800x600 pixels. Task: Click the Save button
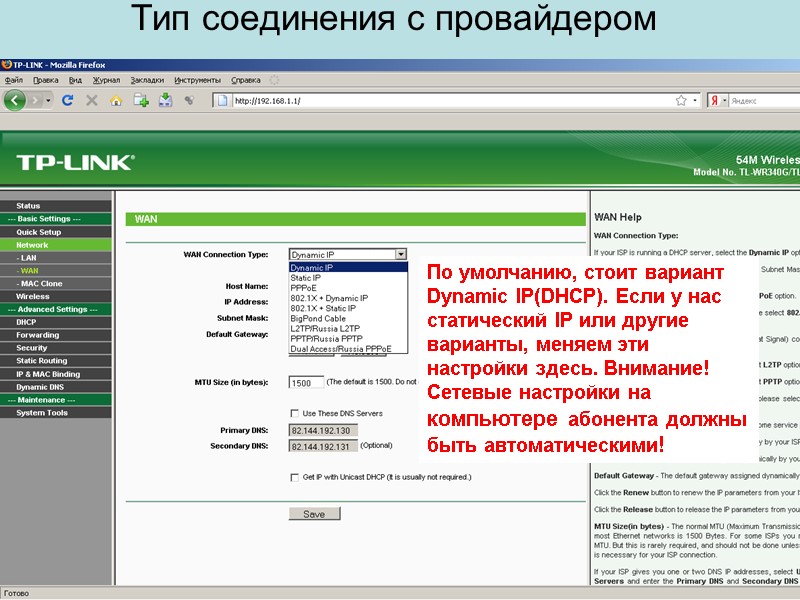click(x=314, y=513)
